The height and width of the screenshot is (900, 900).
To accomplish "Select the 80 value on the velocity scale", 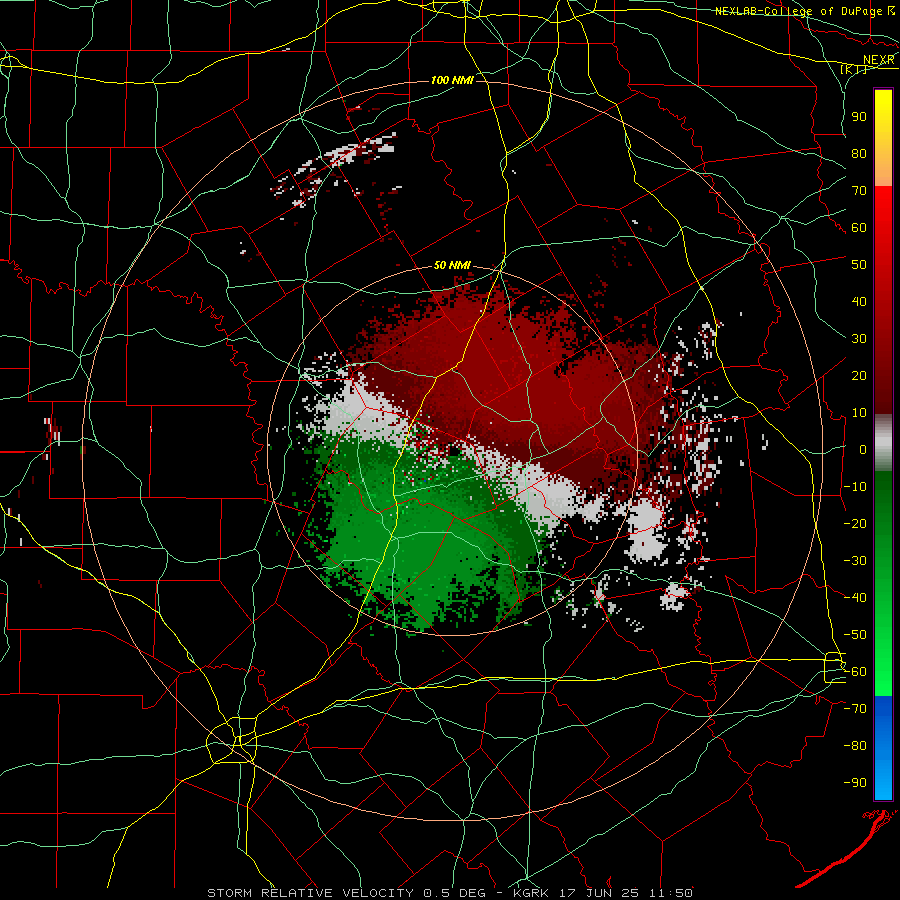I will tap(859, 153).
